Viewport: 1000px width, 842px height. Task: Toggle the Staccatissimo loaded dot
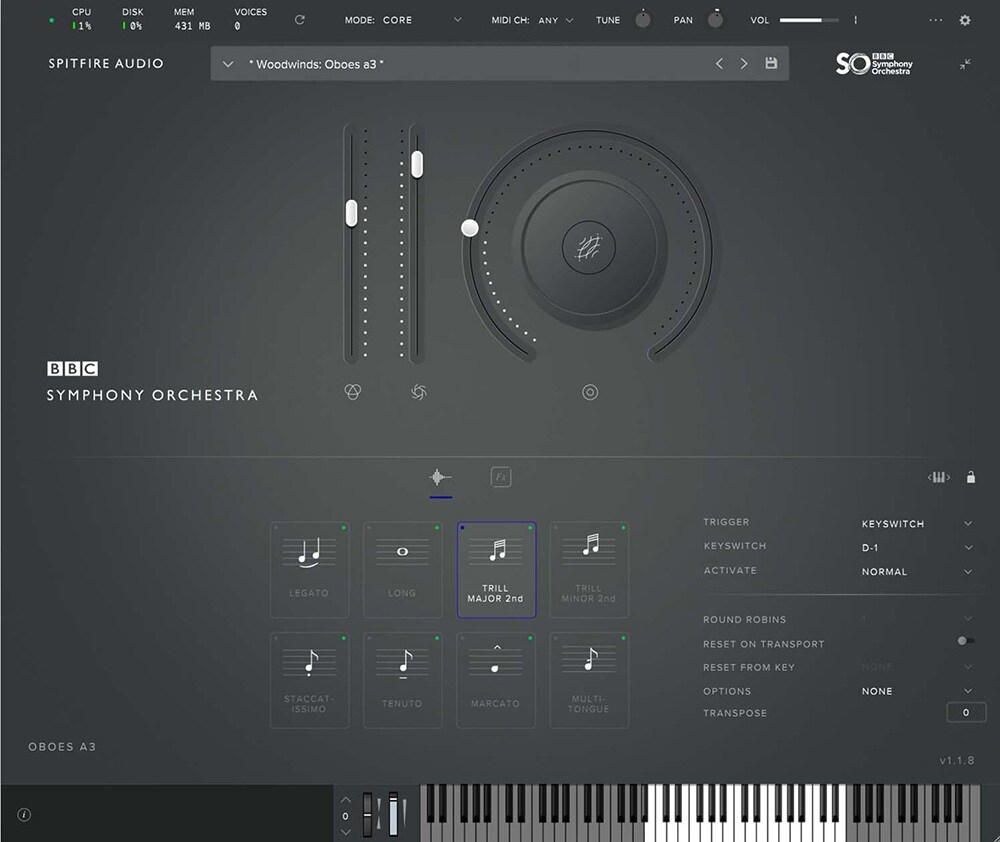coord(344,639)
